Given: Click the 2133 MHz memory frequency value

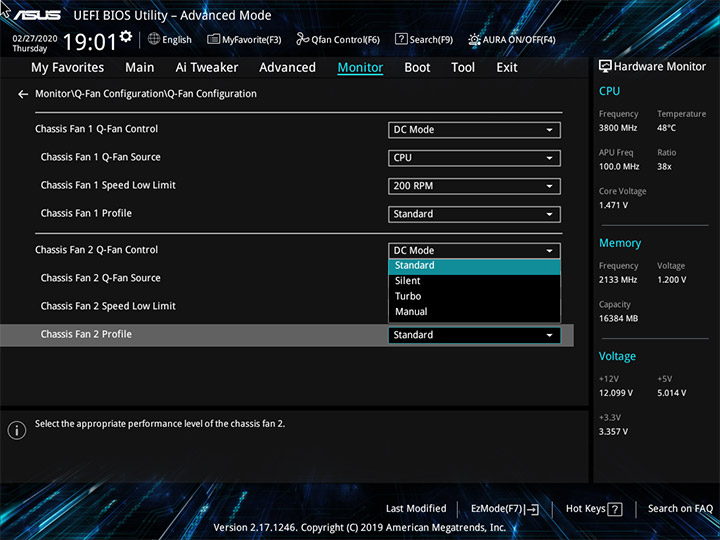Looking at the screenshot, I should coord(618,280).
